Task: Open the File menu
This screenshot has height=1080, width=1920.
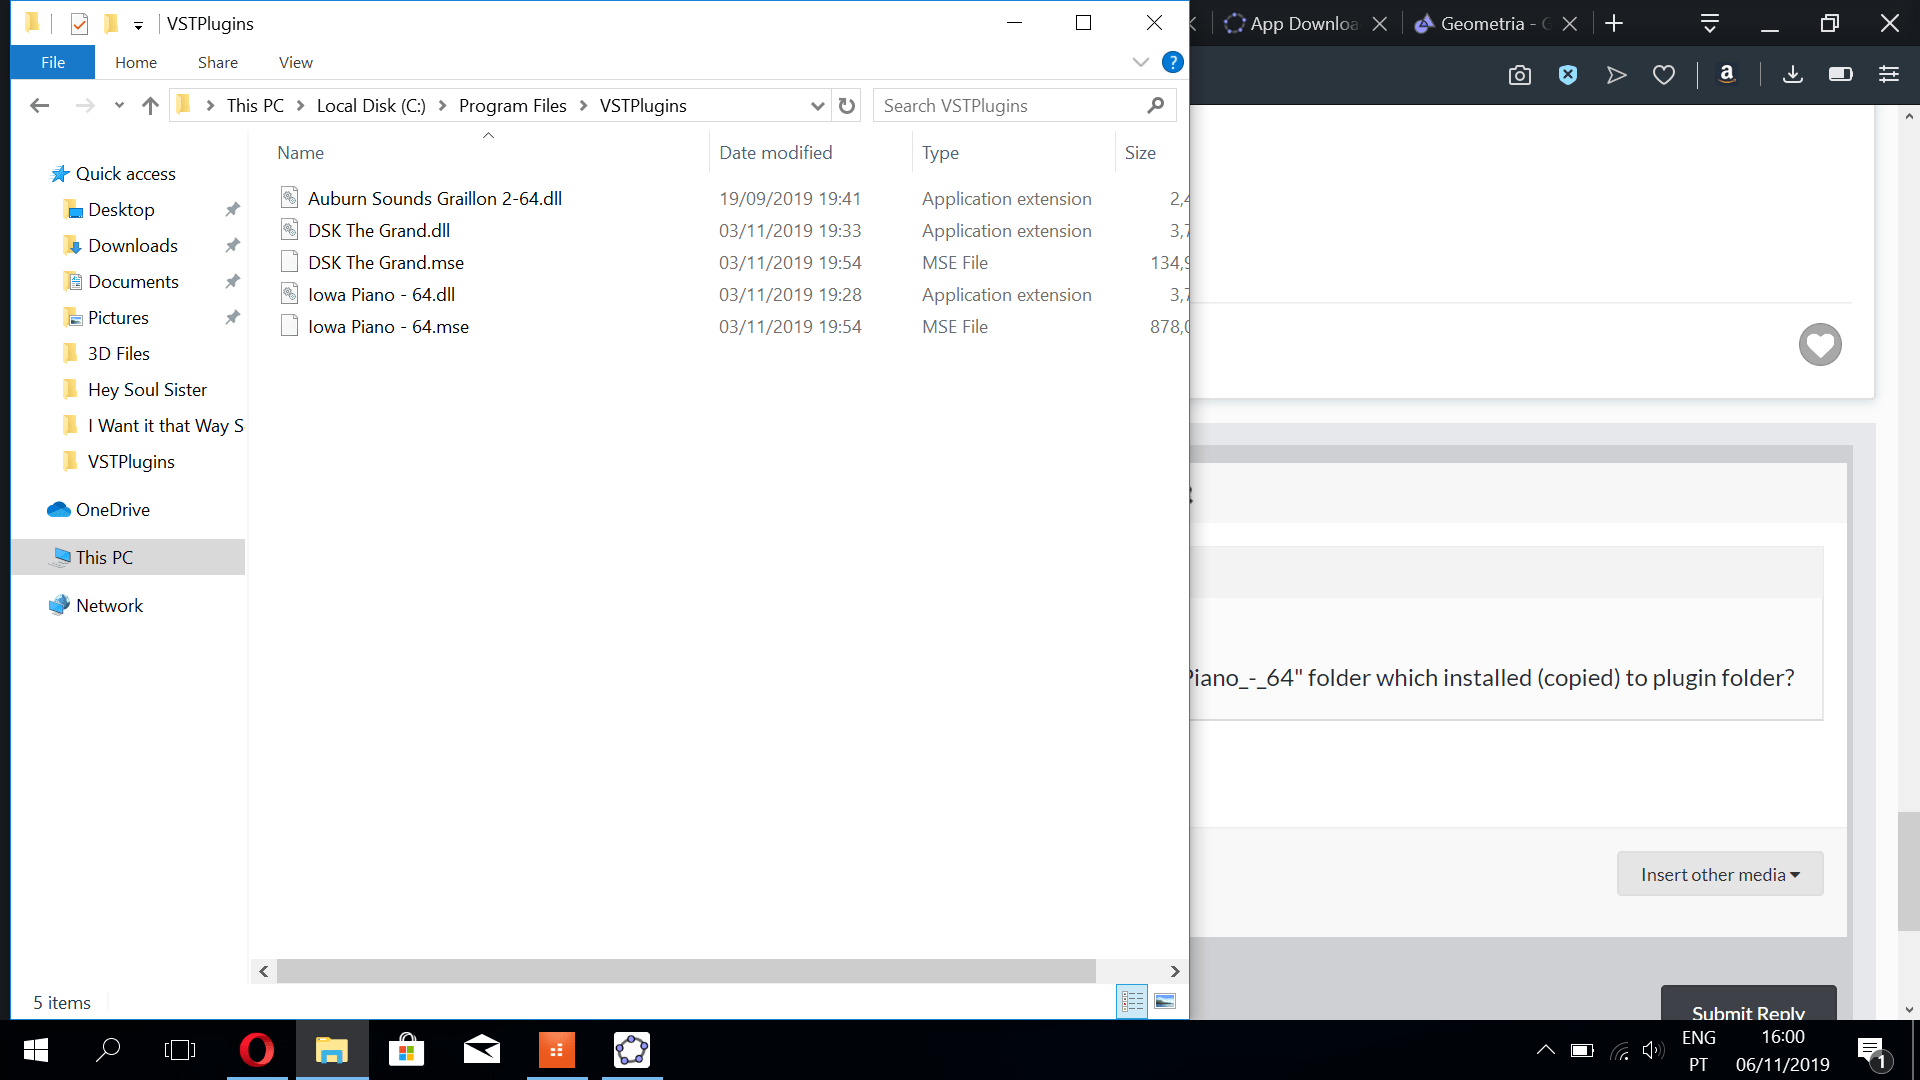Action: (x=53, y=62)
